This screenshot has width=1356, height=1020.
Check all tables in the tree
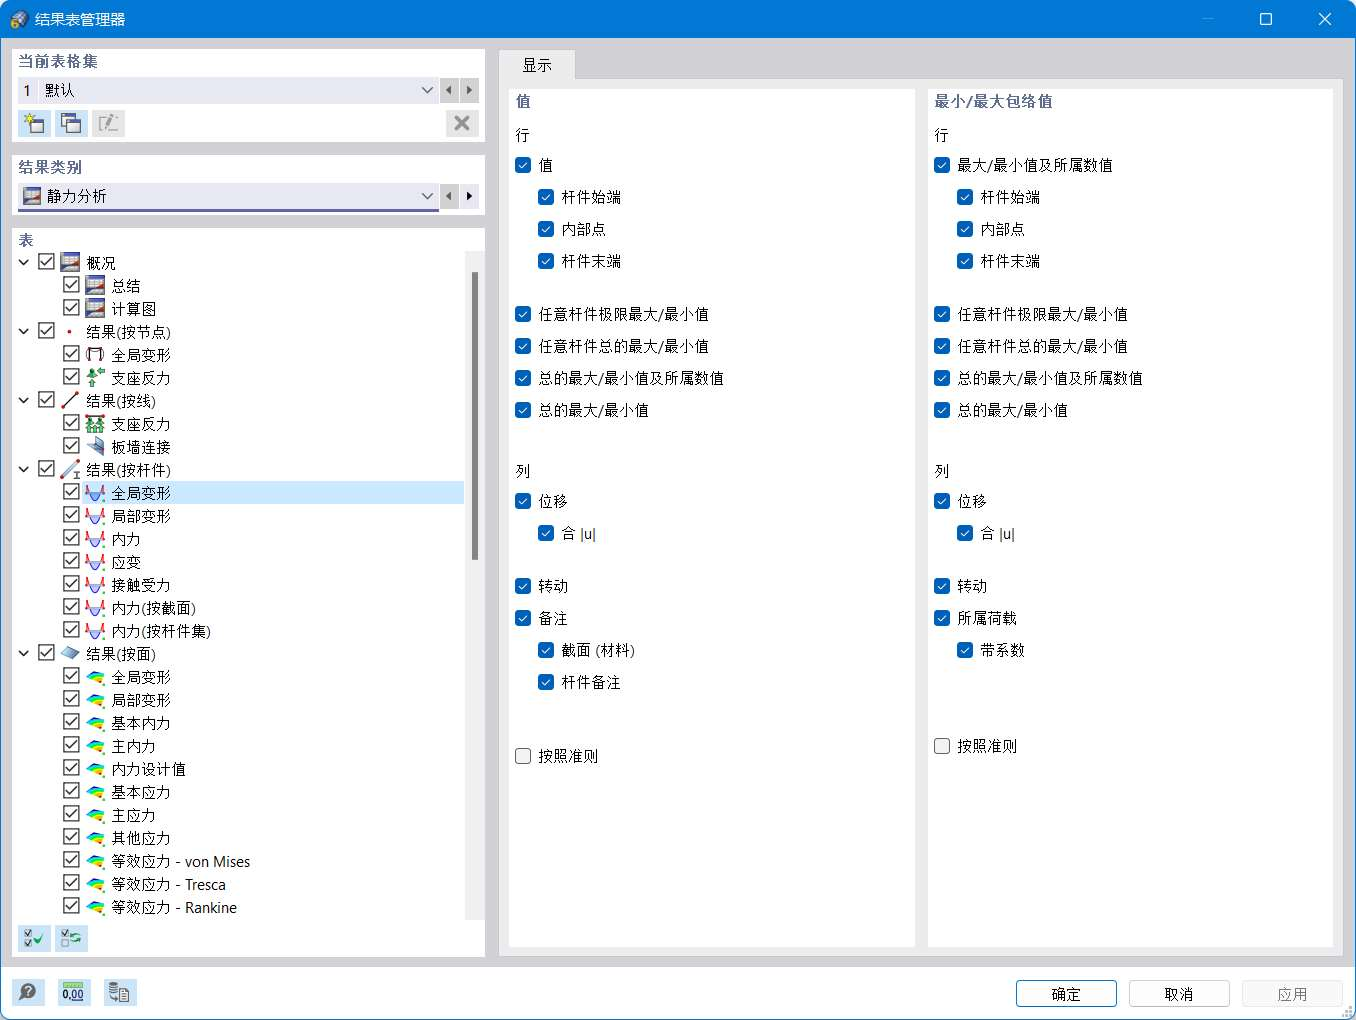(x=33, y=938)
